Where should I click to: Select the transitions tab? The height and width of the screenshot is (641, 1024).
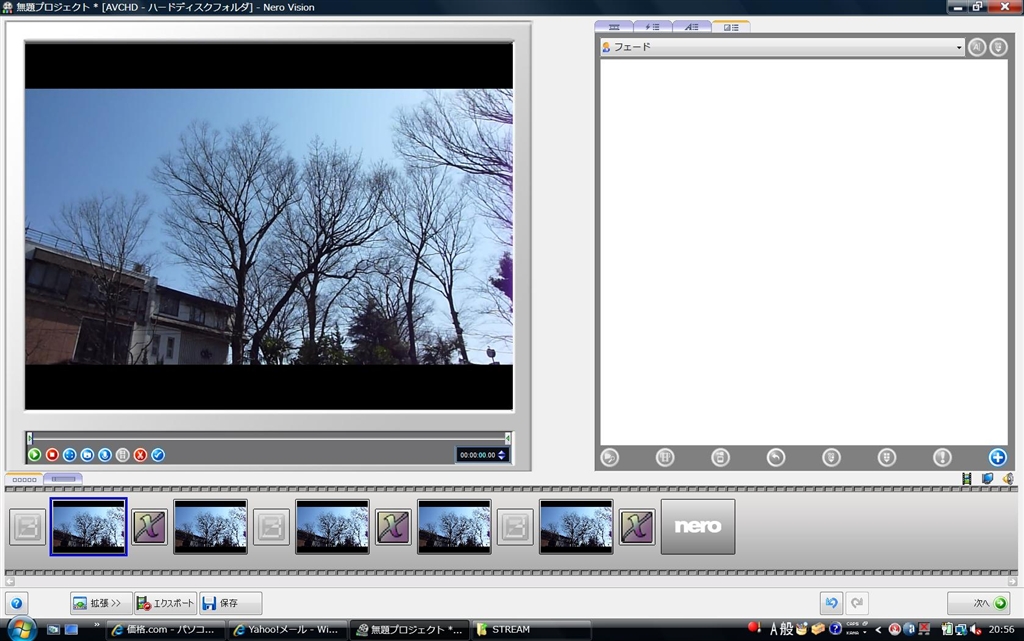731,27
